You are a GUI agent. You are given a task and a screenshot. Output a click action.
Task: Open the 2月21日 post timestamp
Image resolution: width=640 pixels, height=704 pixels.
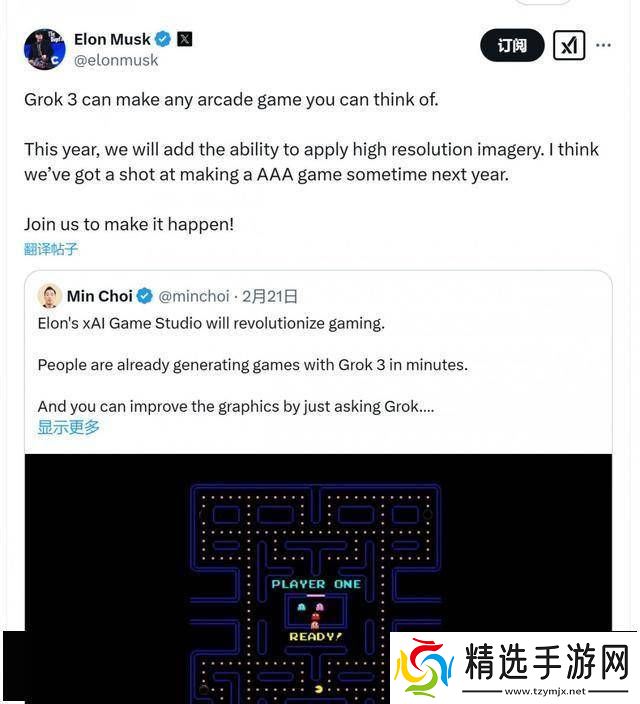point(270,296)
